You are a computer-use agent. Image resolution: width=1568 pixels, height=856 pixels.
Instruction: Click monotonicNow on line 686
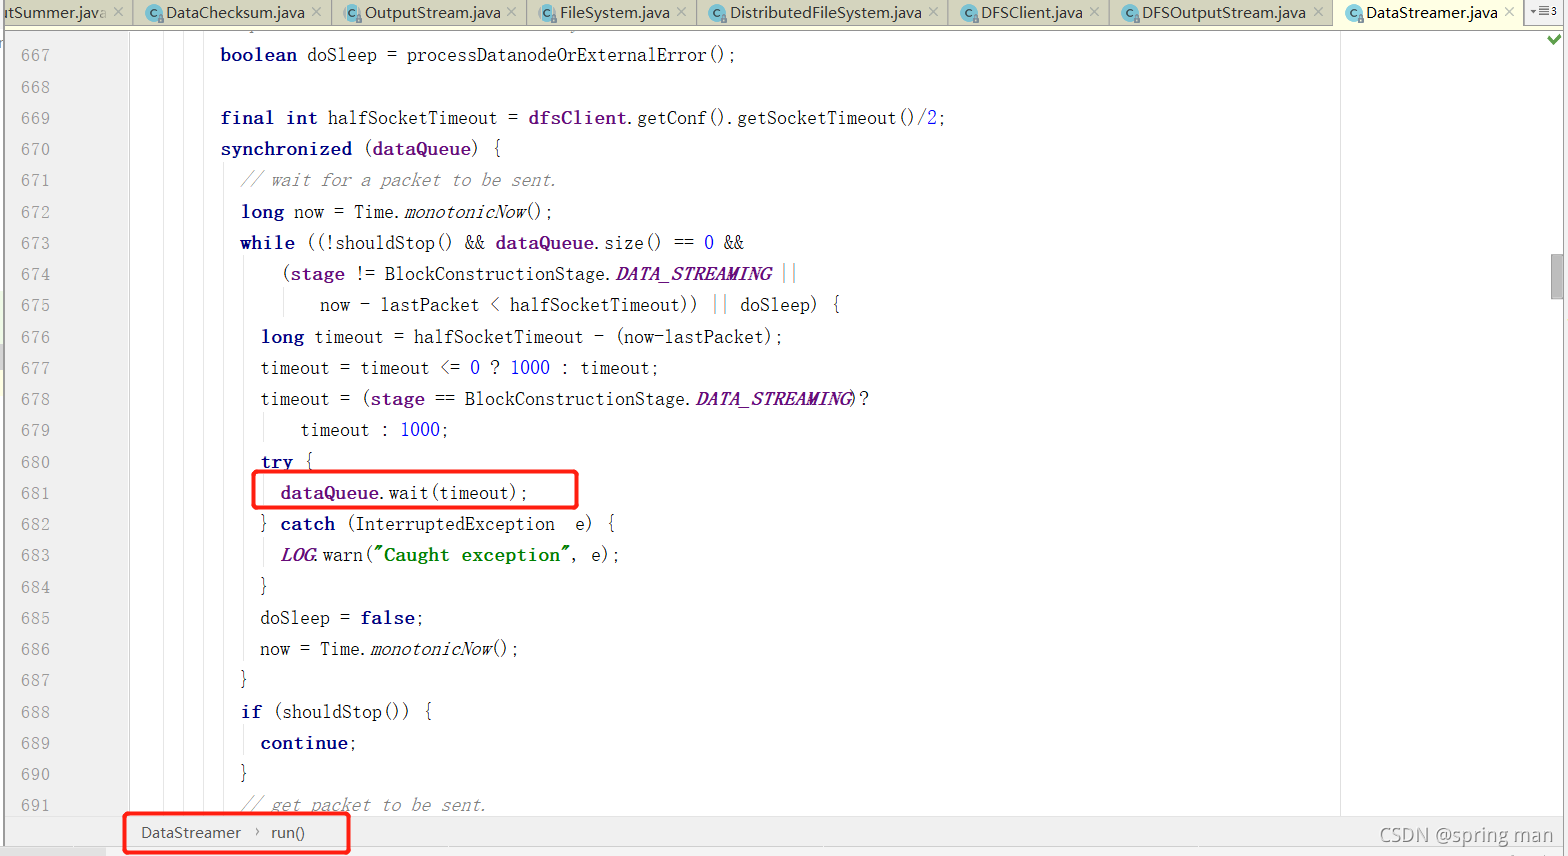(431, 649)
